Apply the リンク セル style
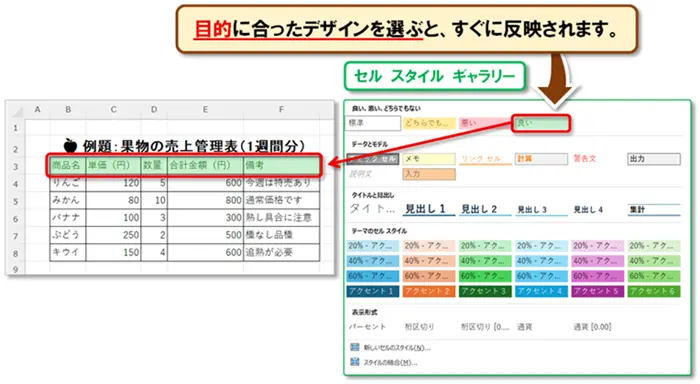The width and height of the screenshot is (700, 384). click(485, 159)
